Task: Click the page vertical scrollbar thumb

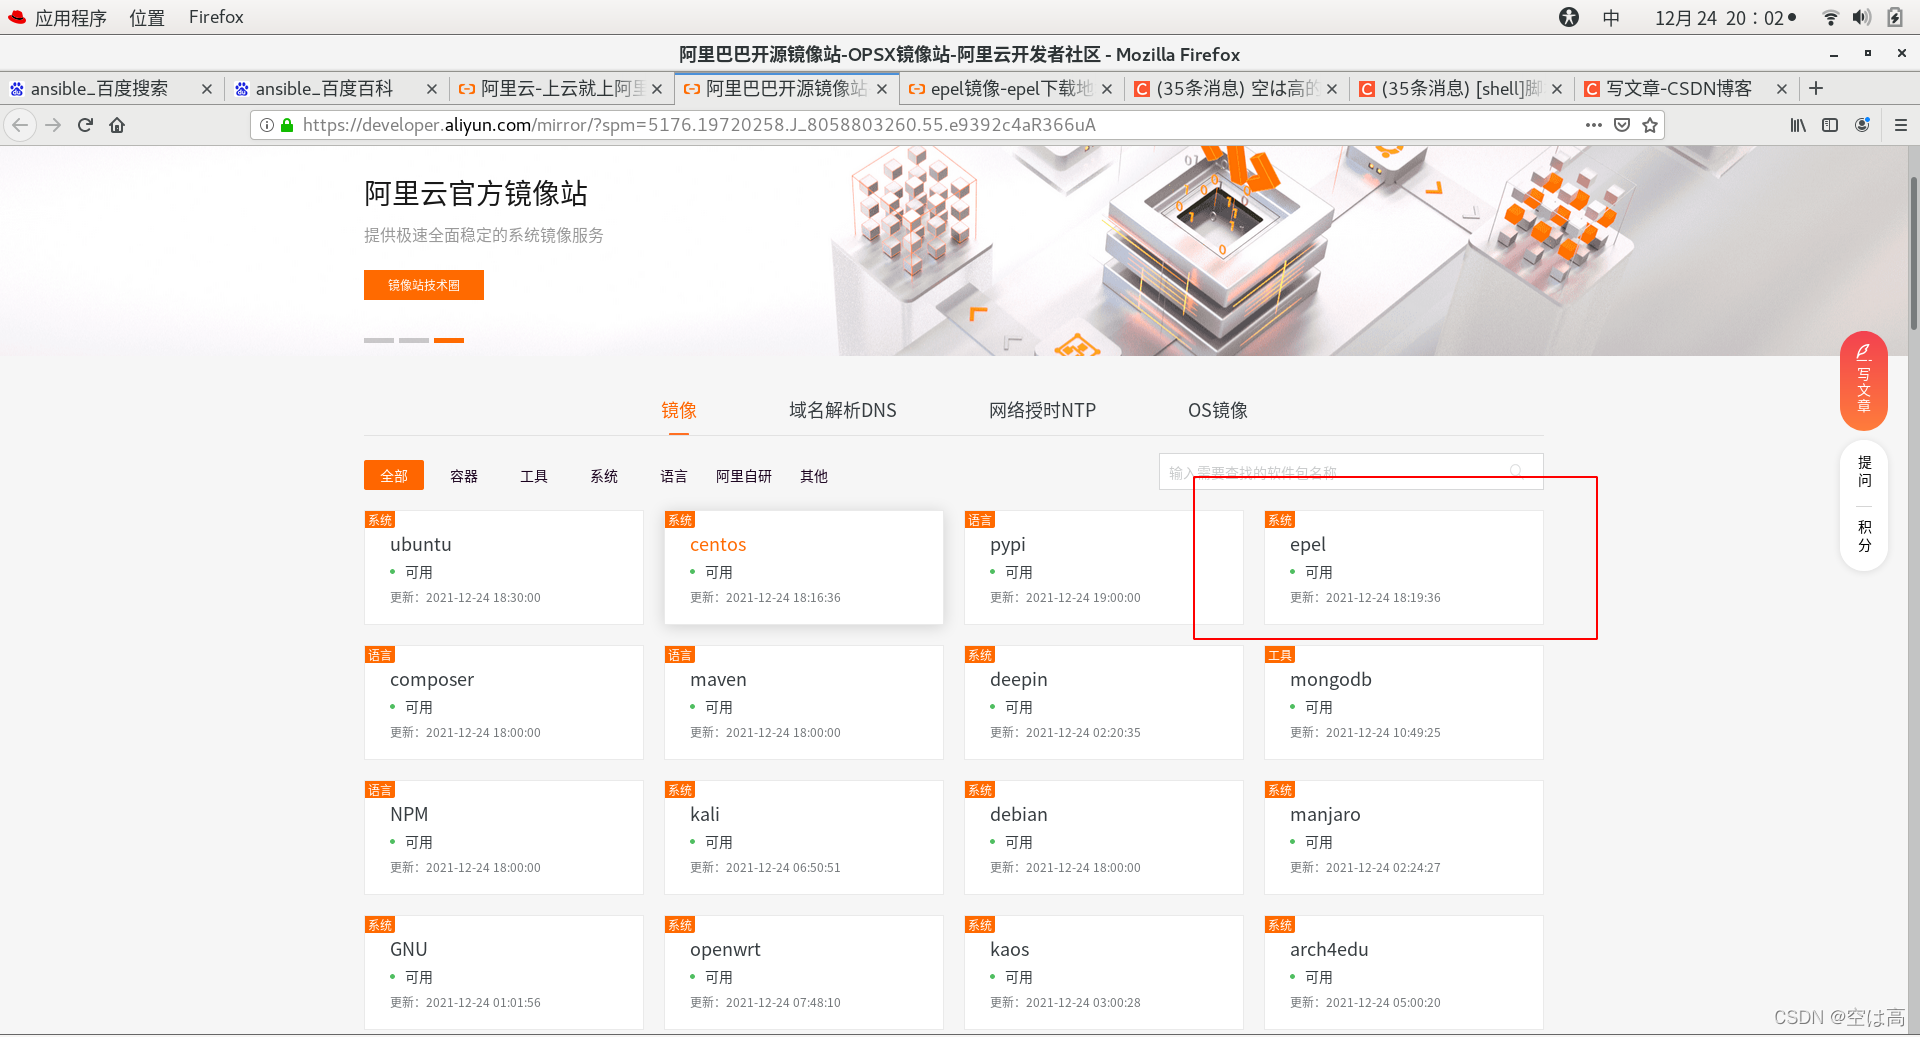Action: [1914, 253]
